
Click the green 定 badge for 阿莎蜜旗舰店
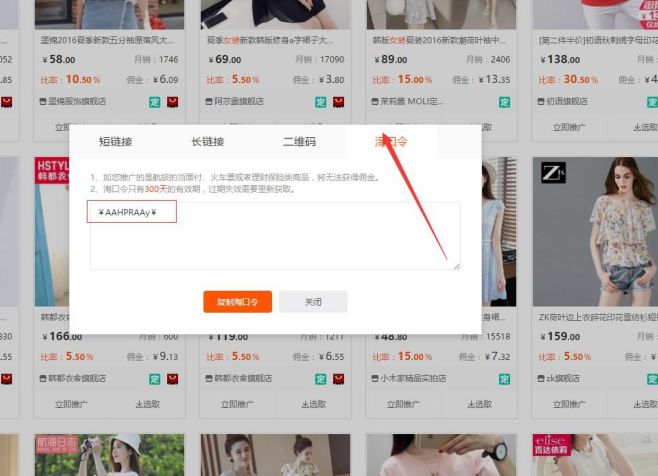coord(321,102)
